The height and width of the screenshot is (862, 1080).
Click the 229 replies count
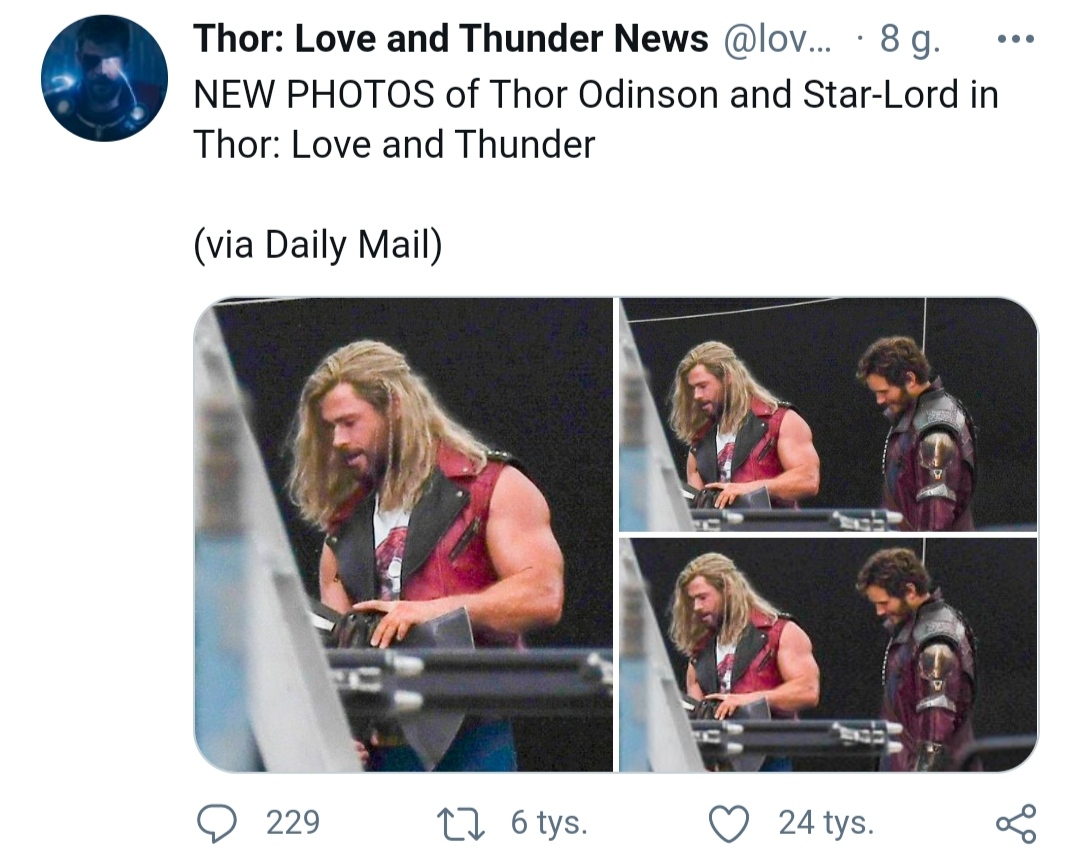click(293, 823)
